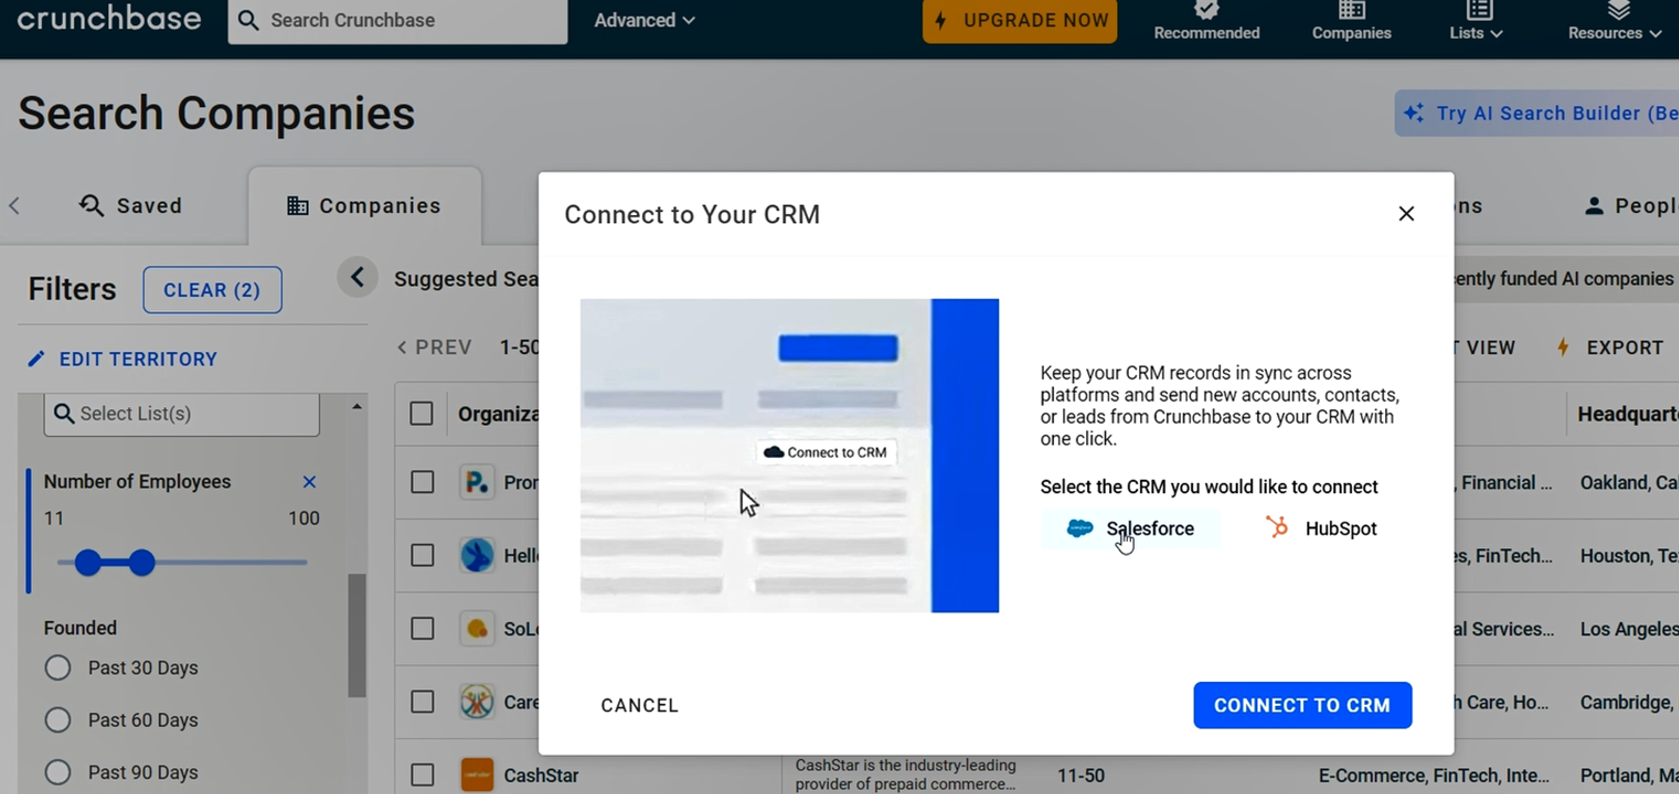Click the Select List(s) field
1679x794 pixels.
click(x=182, y=413)
